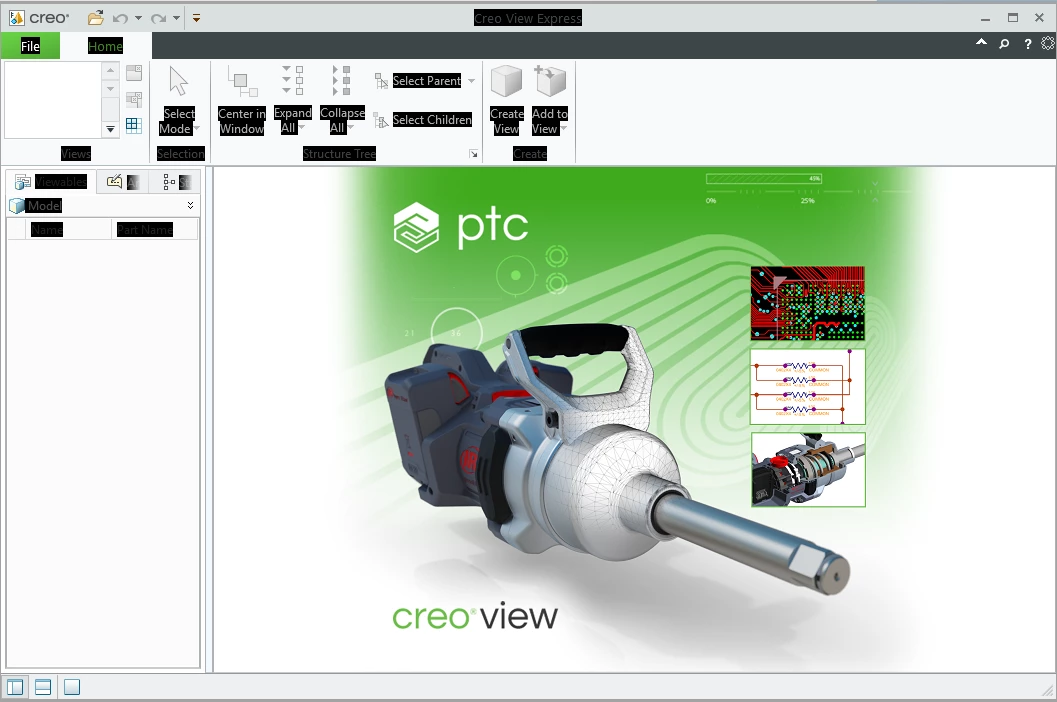This screenshot has height=702, width=1057.
Task: Minimize the Creo View Express window
Action: click(x=986, y=18)
